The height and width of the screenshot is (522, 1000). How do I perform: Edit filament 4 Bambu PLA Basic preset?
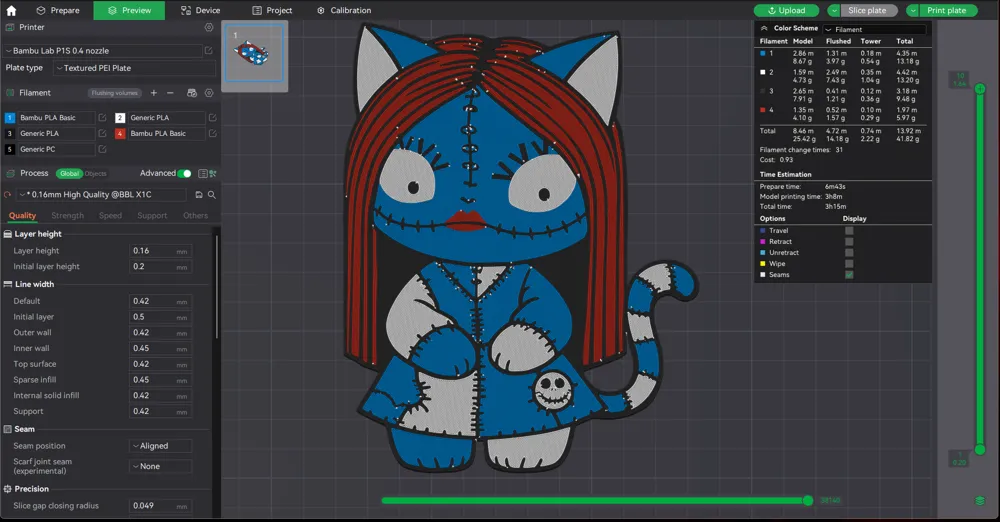tap(212, 133)
